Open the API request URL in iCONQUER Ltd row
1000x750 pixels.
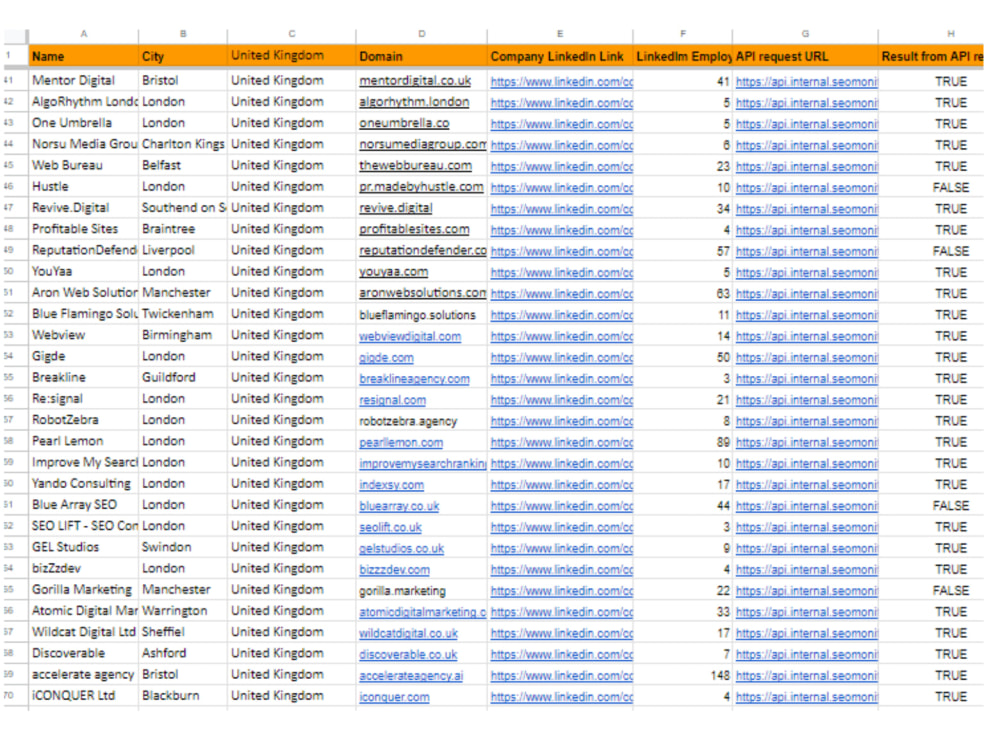pyautogui.click(x=806, y=696)
